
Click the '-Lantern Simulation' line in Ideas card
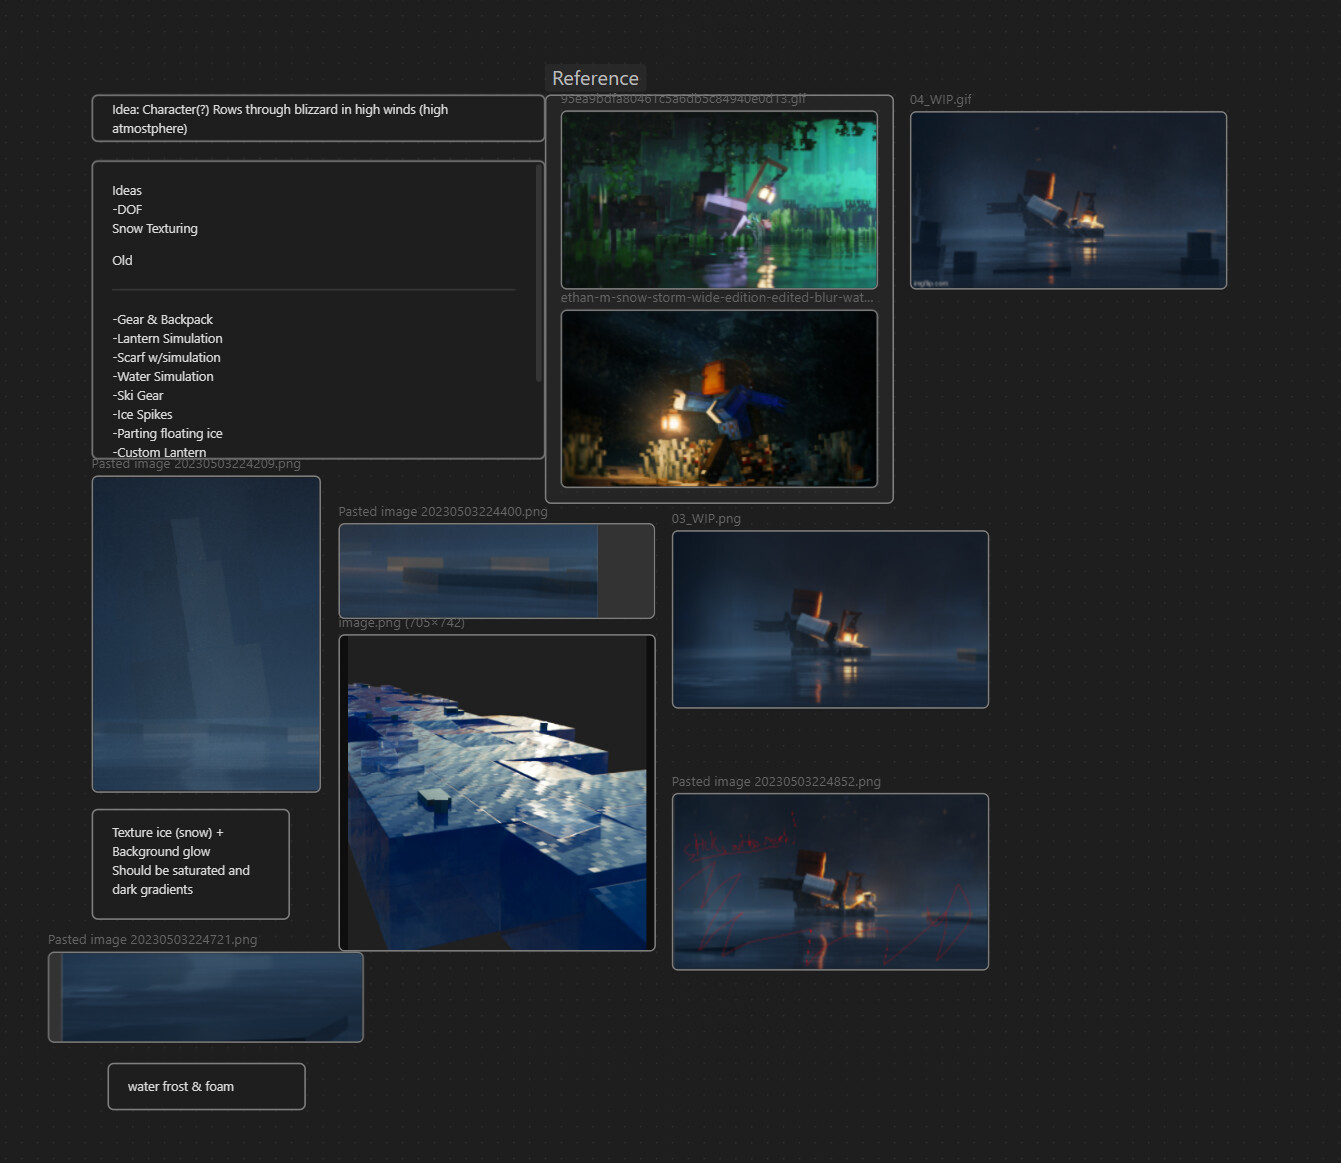coord(168,339)
